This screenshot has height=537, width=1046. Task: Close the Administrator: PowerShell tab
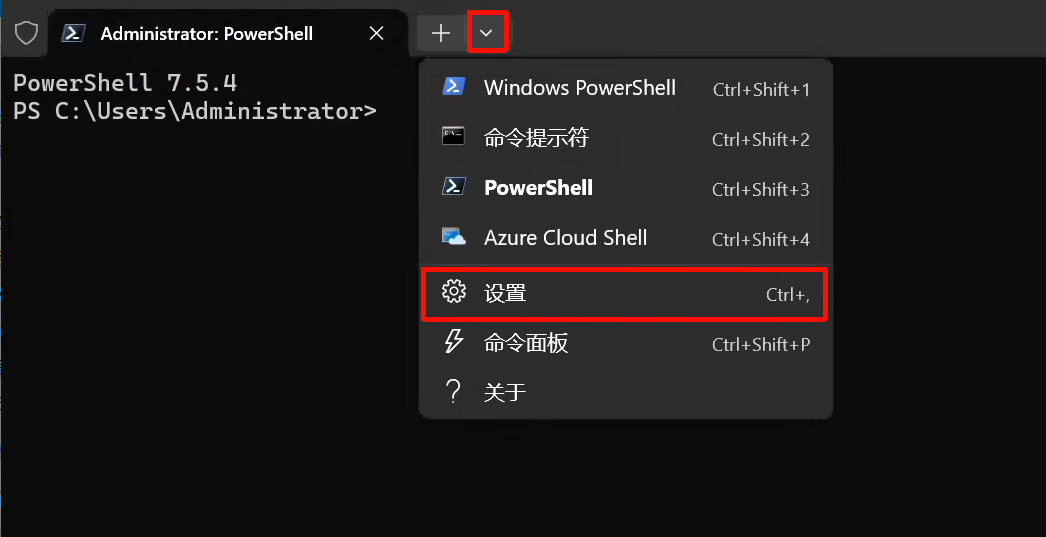[x=376, y=33]
